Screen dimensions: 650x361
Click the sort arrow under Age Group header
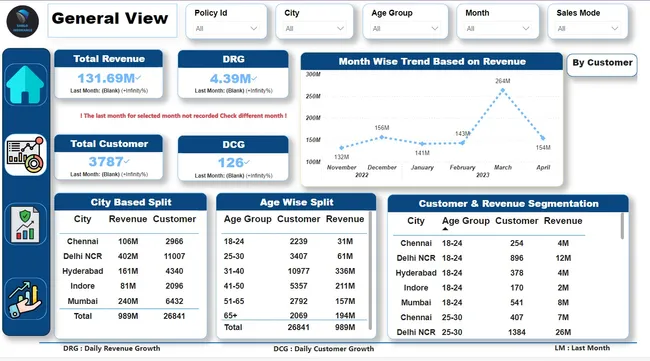tap(445, 229)
